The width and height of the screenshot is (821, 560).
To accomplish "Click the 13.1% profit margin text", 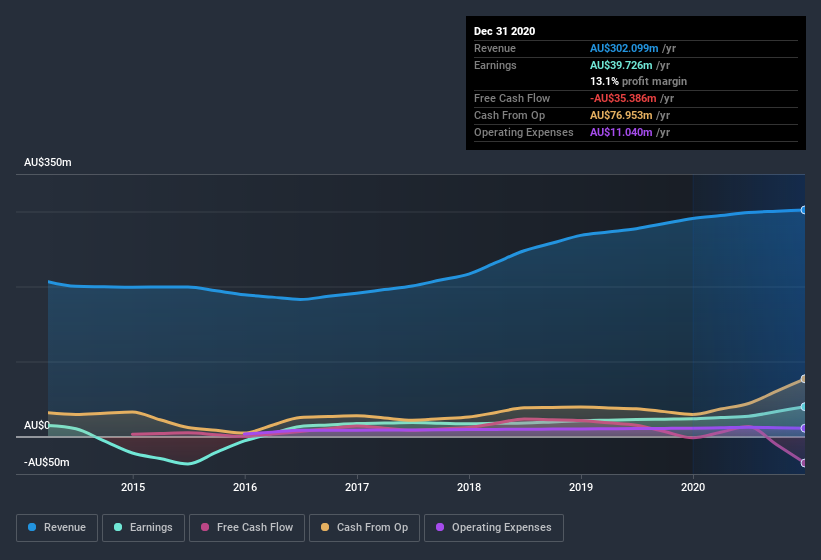I will pyautogui.click(x=638, y=81).
